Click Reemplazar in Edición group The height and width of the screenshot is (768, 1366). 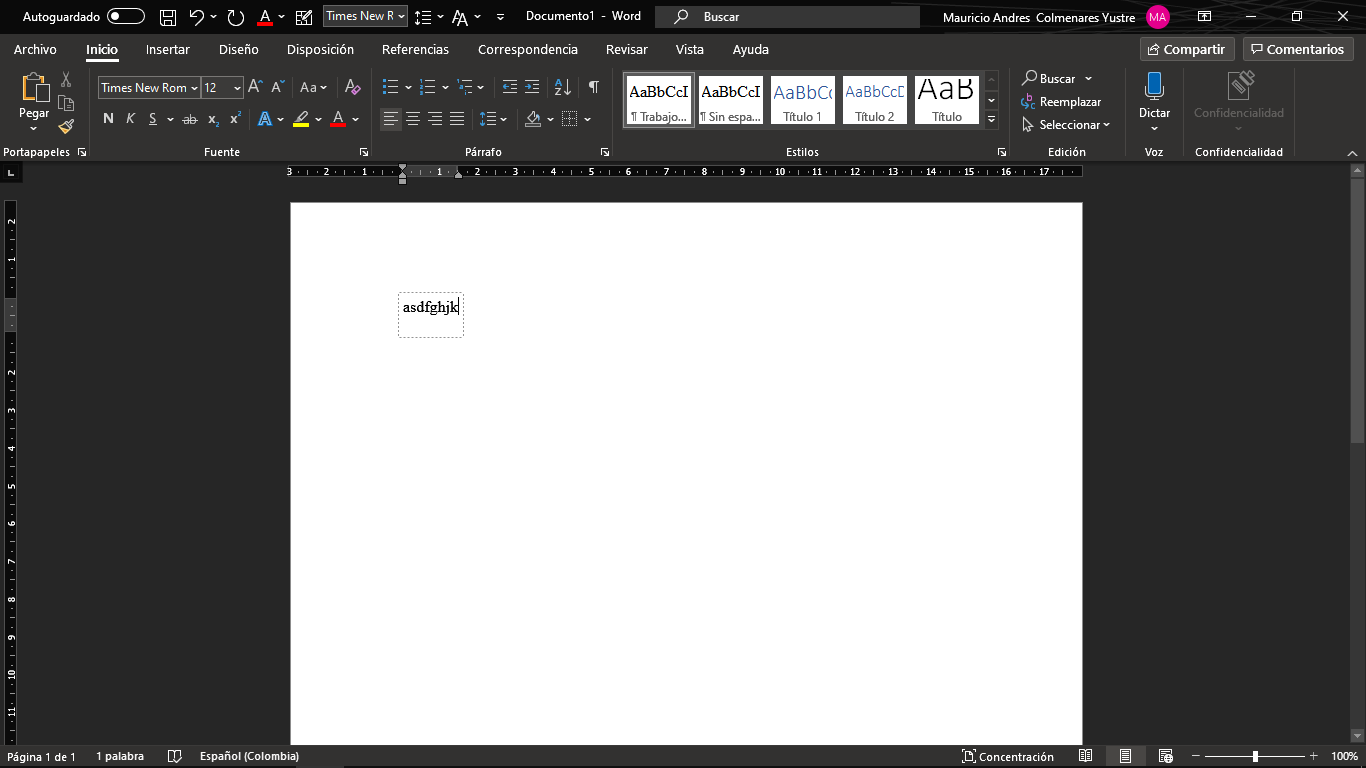[1061, 102]
